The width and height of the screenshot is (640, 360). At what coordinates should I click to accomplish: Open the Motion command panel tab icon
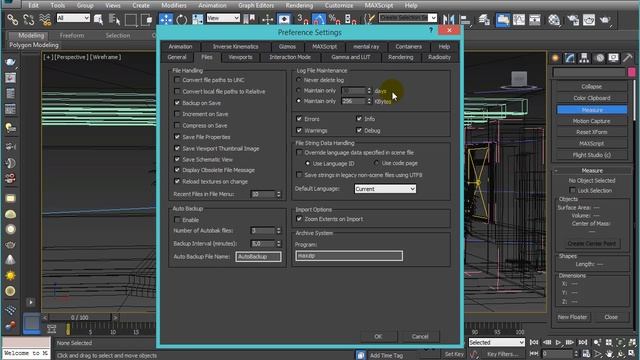[x=600, y=58]
